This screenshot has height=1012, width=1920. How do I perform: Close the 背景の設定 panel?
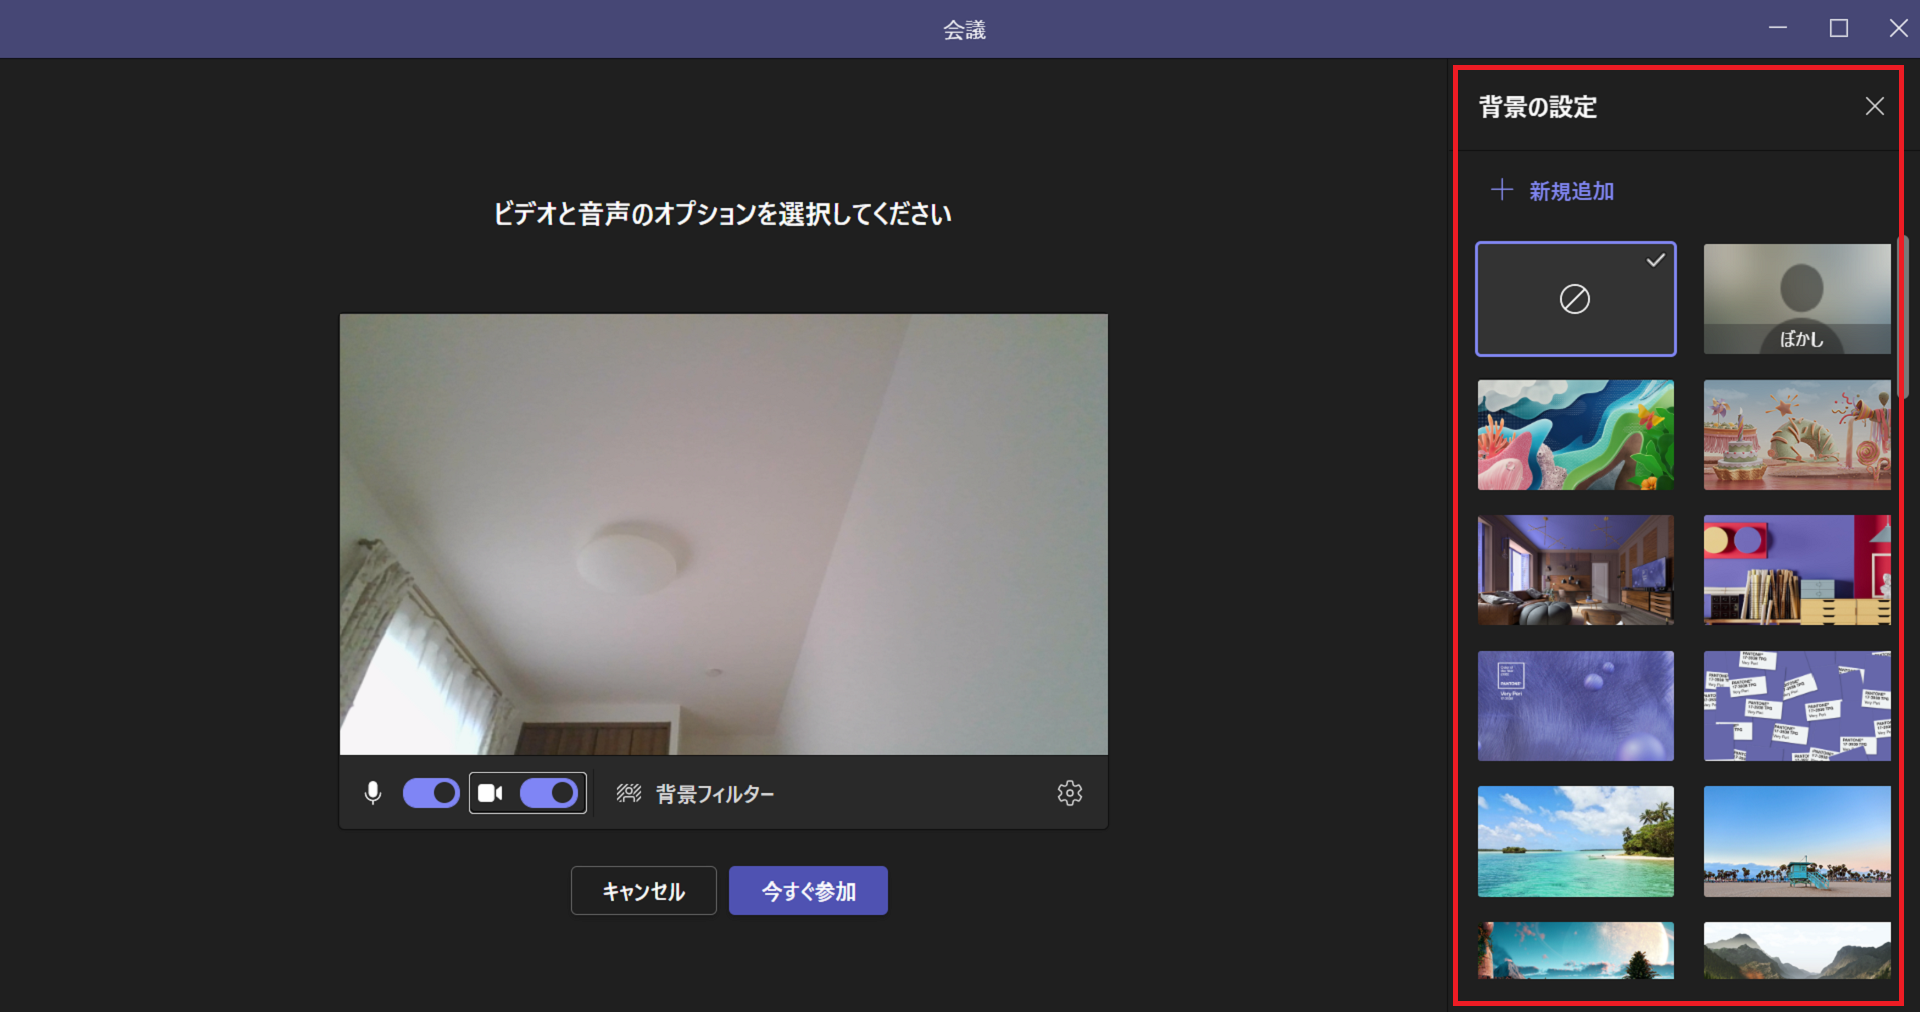pyautogui.click(x=1874, y=107)
